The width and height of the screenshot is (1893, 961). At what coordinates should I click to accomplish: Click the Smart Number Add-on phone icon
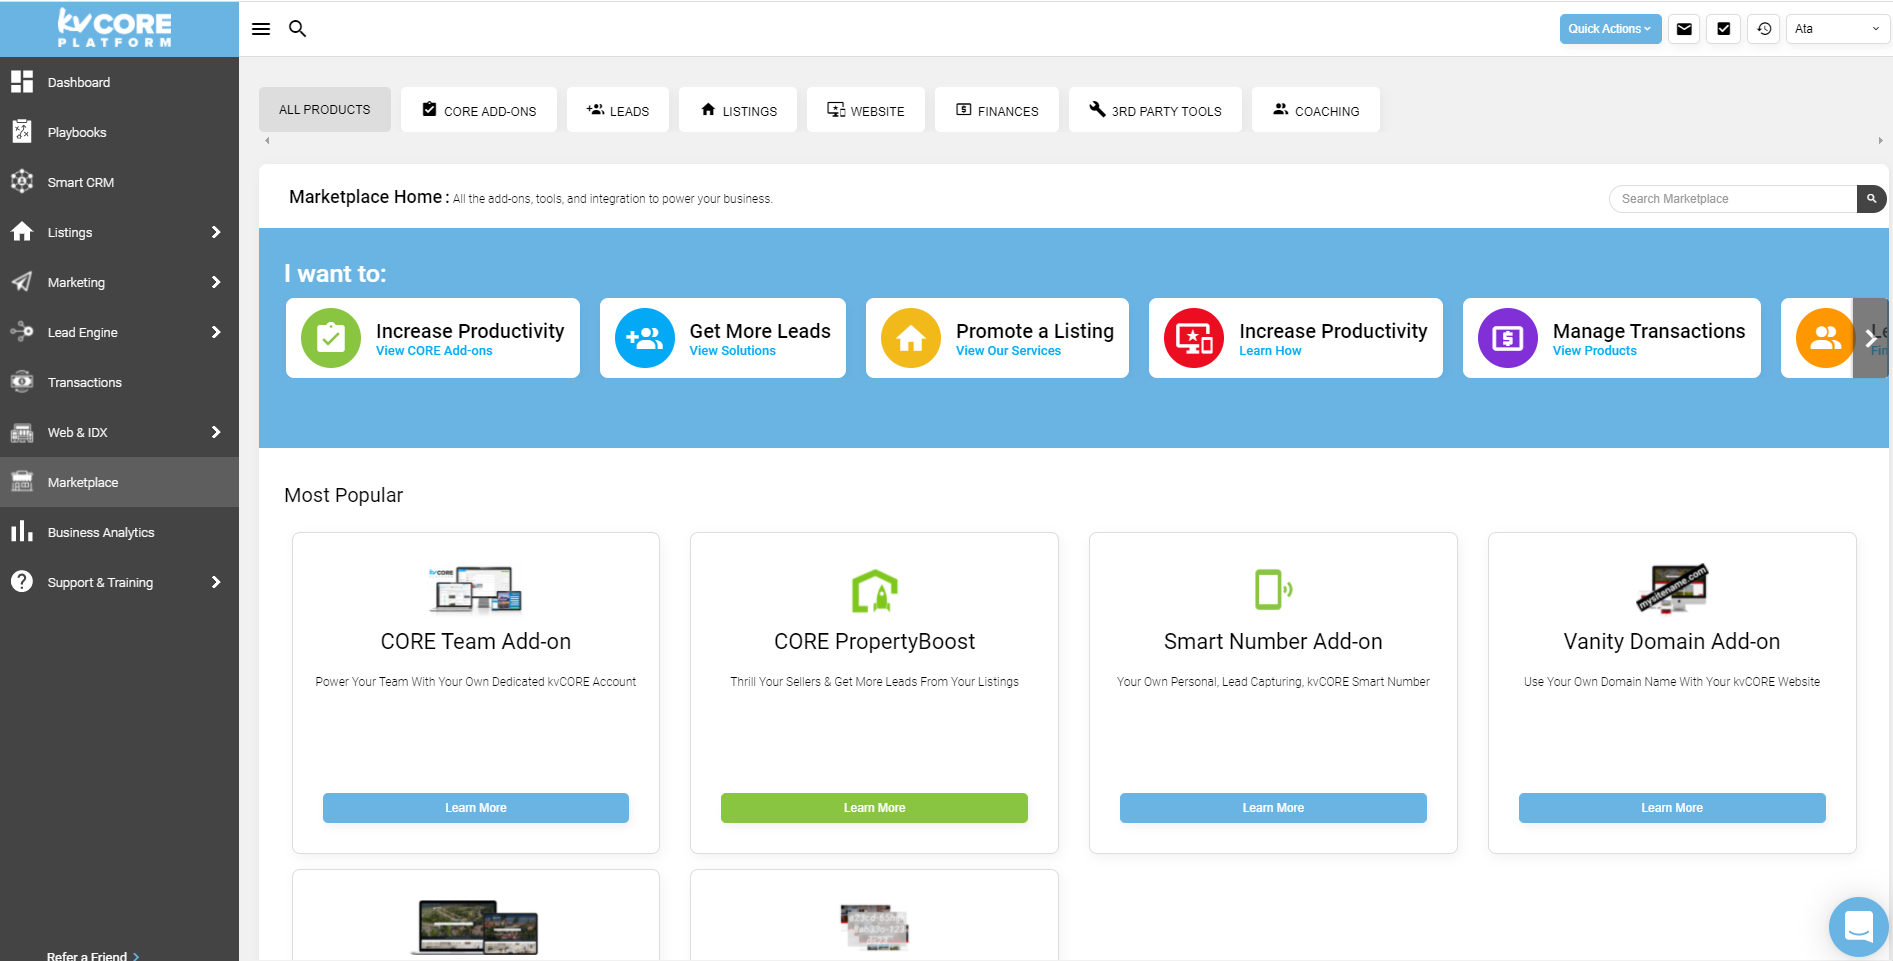pyautogui.click(x=1273, y=589)
